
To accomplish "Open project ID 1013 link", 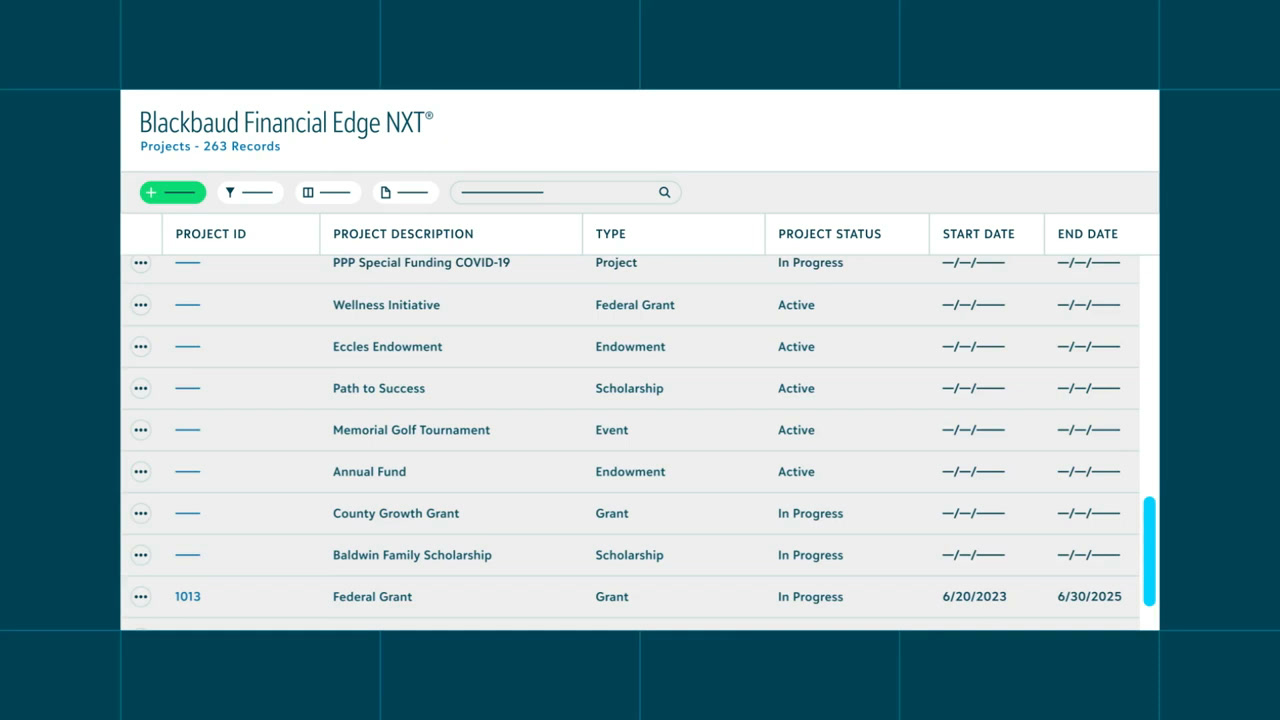I will click(188, 597).
